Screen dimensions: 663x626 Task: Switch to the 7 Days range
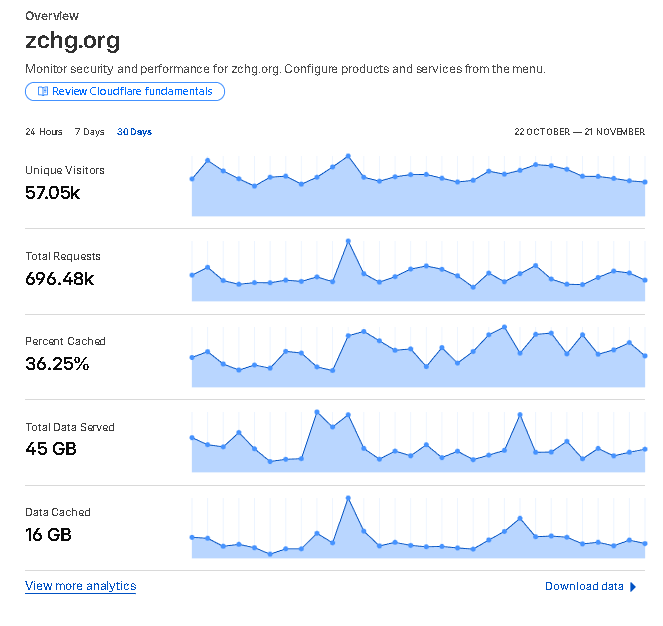click(89, 132)
